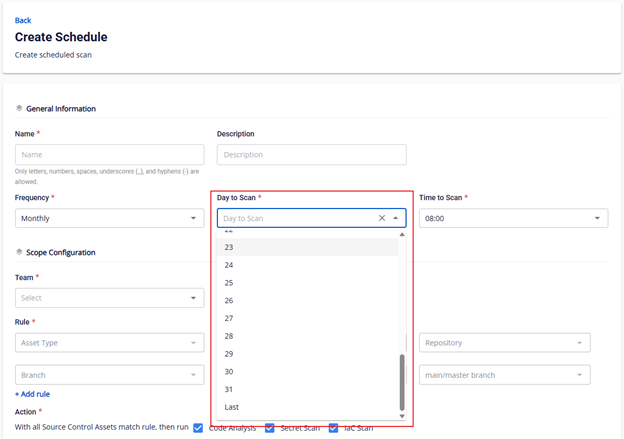Collapse the Day to Scan dropdown arrow
Screen dimensions: 624x439
(396, 218)
